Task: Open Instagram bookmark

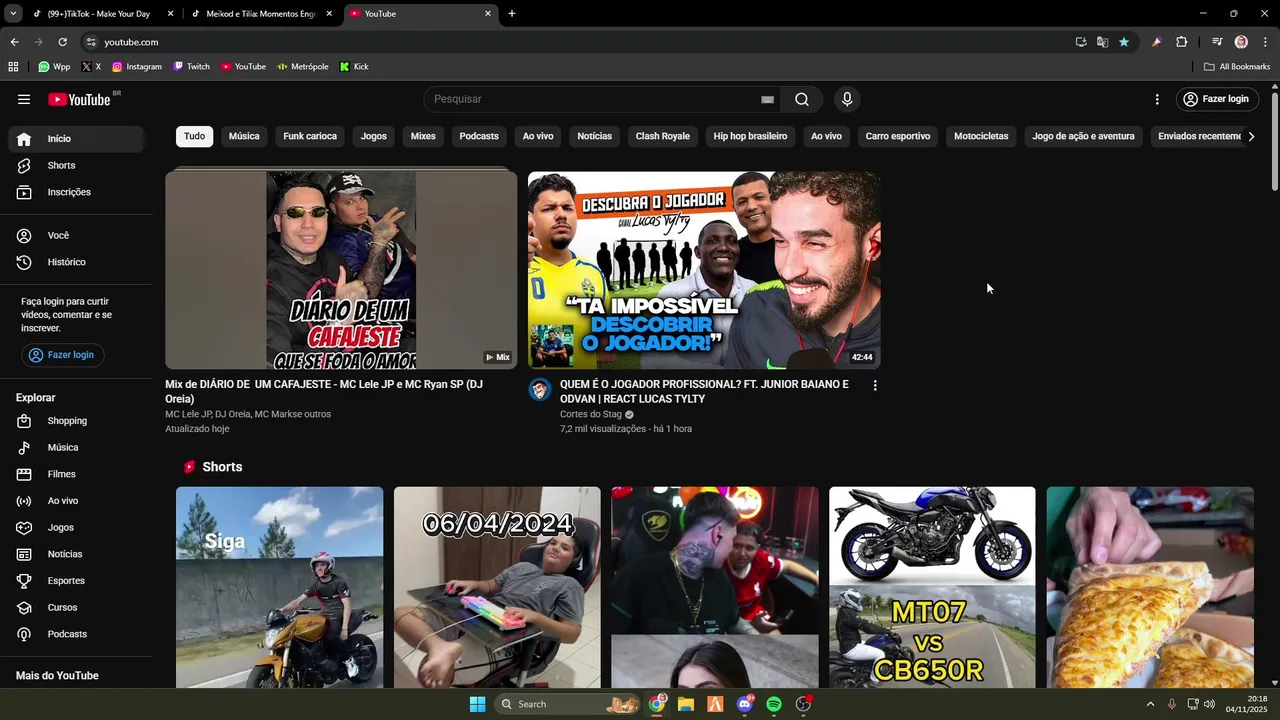Action: tap(136, 67)
